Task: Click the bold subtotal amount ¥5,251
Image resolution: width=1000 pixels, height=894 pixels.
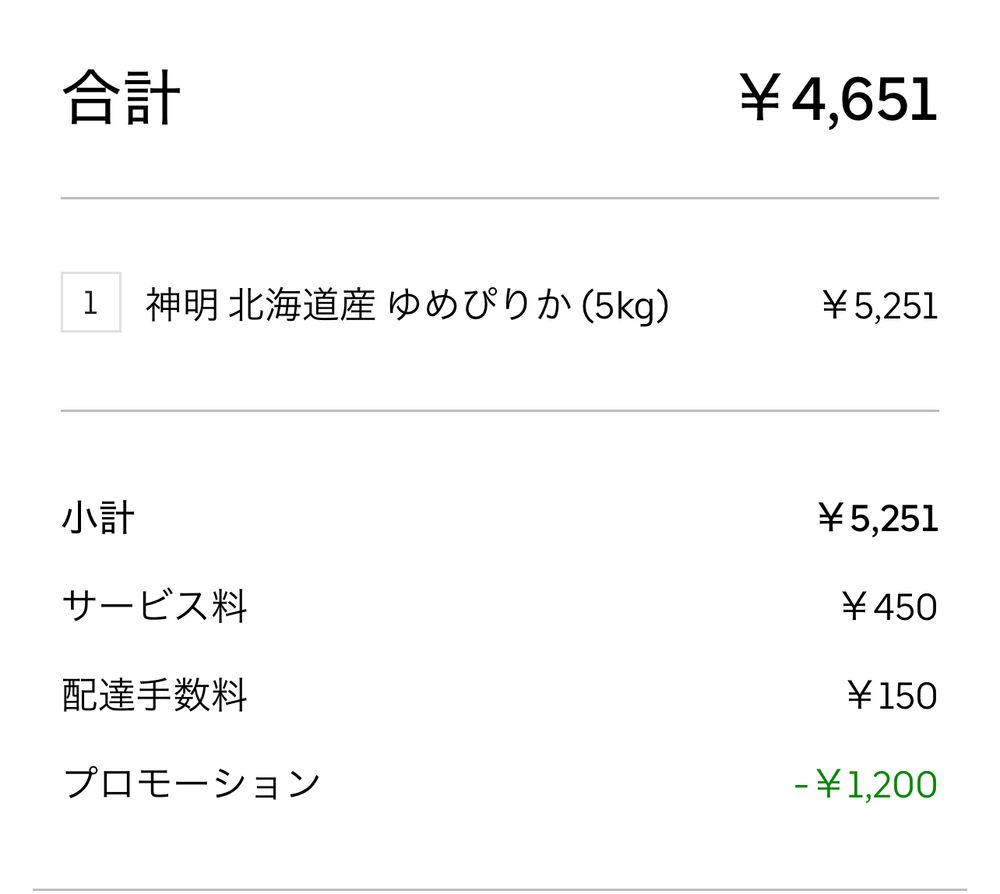Action: [x=878, y=518]
